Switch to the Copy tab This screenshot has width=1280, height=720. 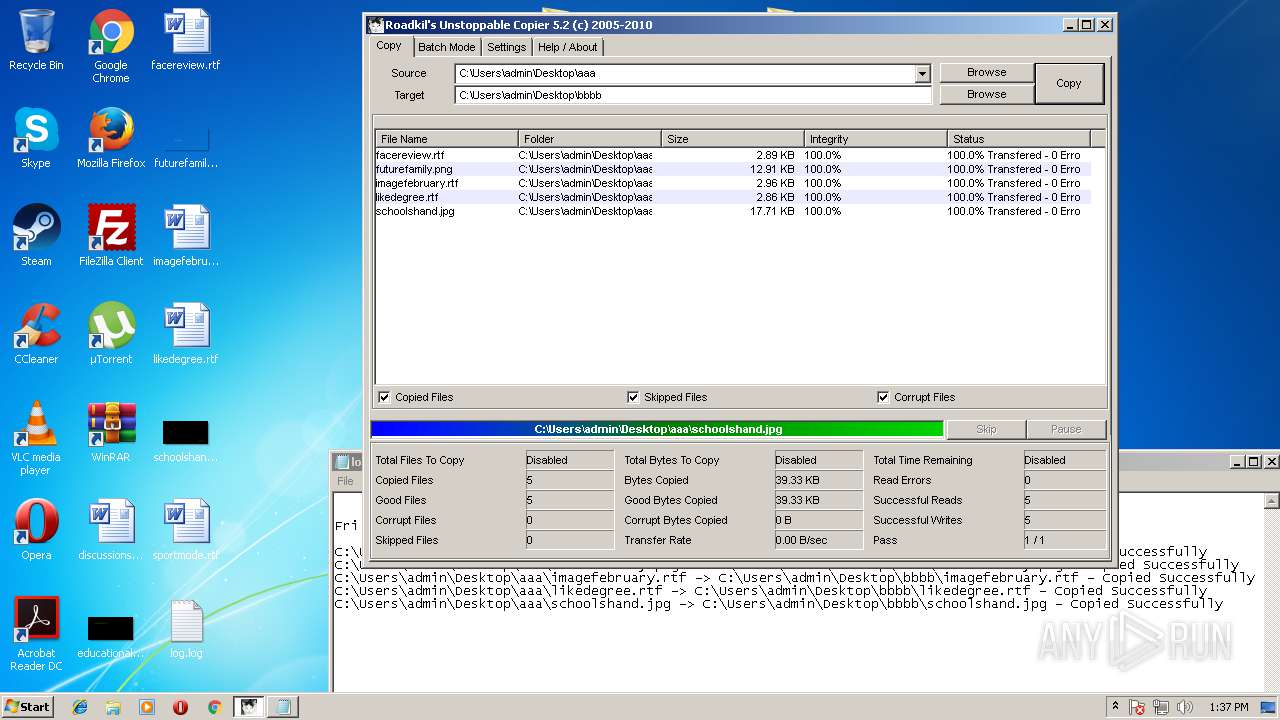[x=389, y=46]
